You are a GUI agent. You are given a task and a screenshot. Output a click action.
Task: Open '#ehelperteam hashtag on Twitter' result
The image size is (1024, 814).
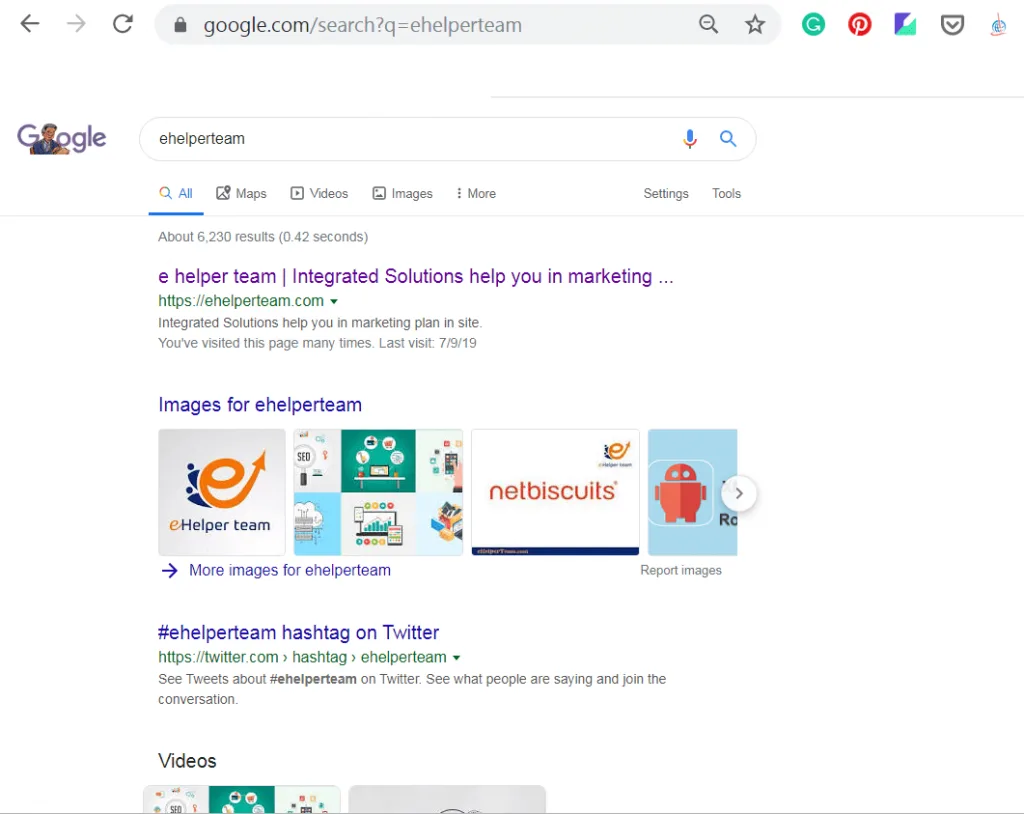pyautogui.click(x=298, y=632)
